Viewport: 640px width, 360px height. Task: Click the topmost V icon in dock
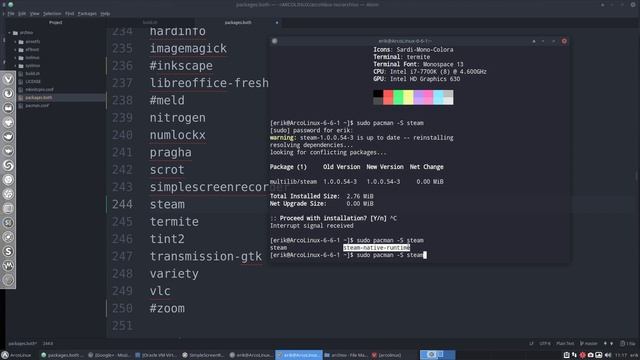click(x=8, y=79)
